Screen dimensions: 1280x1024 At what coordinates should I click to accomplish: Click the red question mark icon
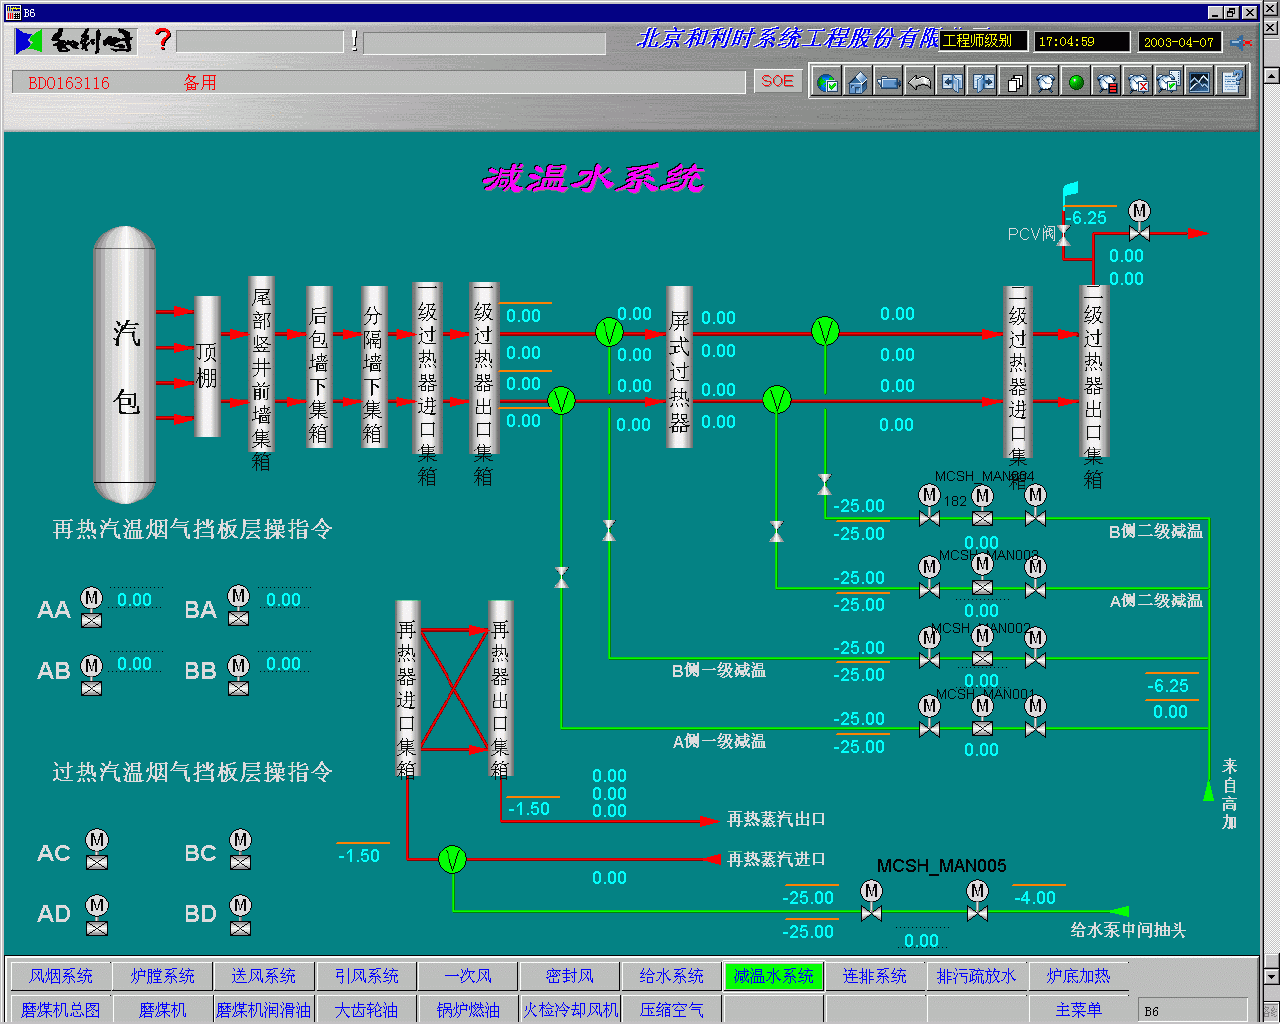coord(163,40)
